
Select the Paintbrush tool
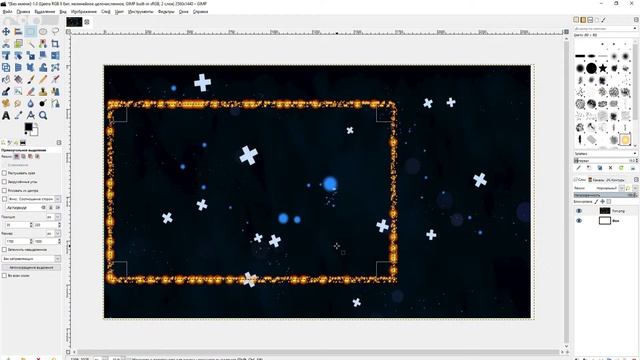(x=30, y=80)
